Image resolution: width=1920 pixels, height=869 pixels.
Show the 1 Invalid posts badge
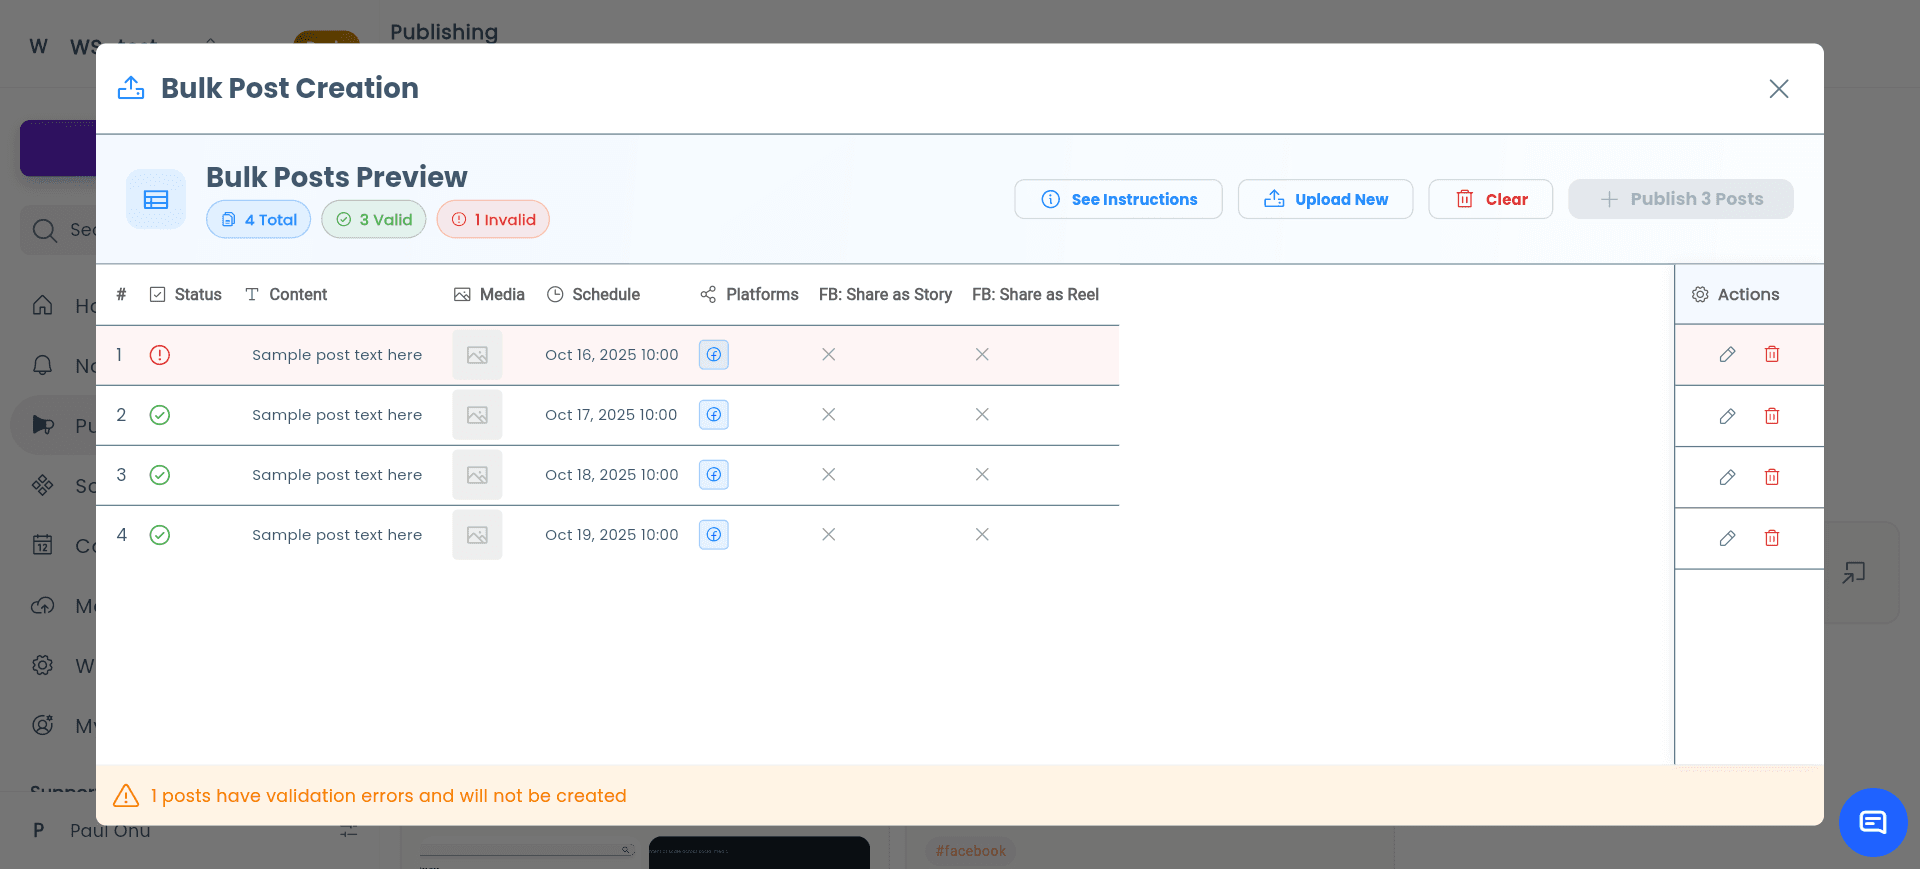(x=493, y=220)
